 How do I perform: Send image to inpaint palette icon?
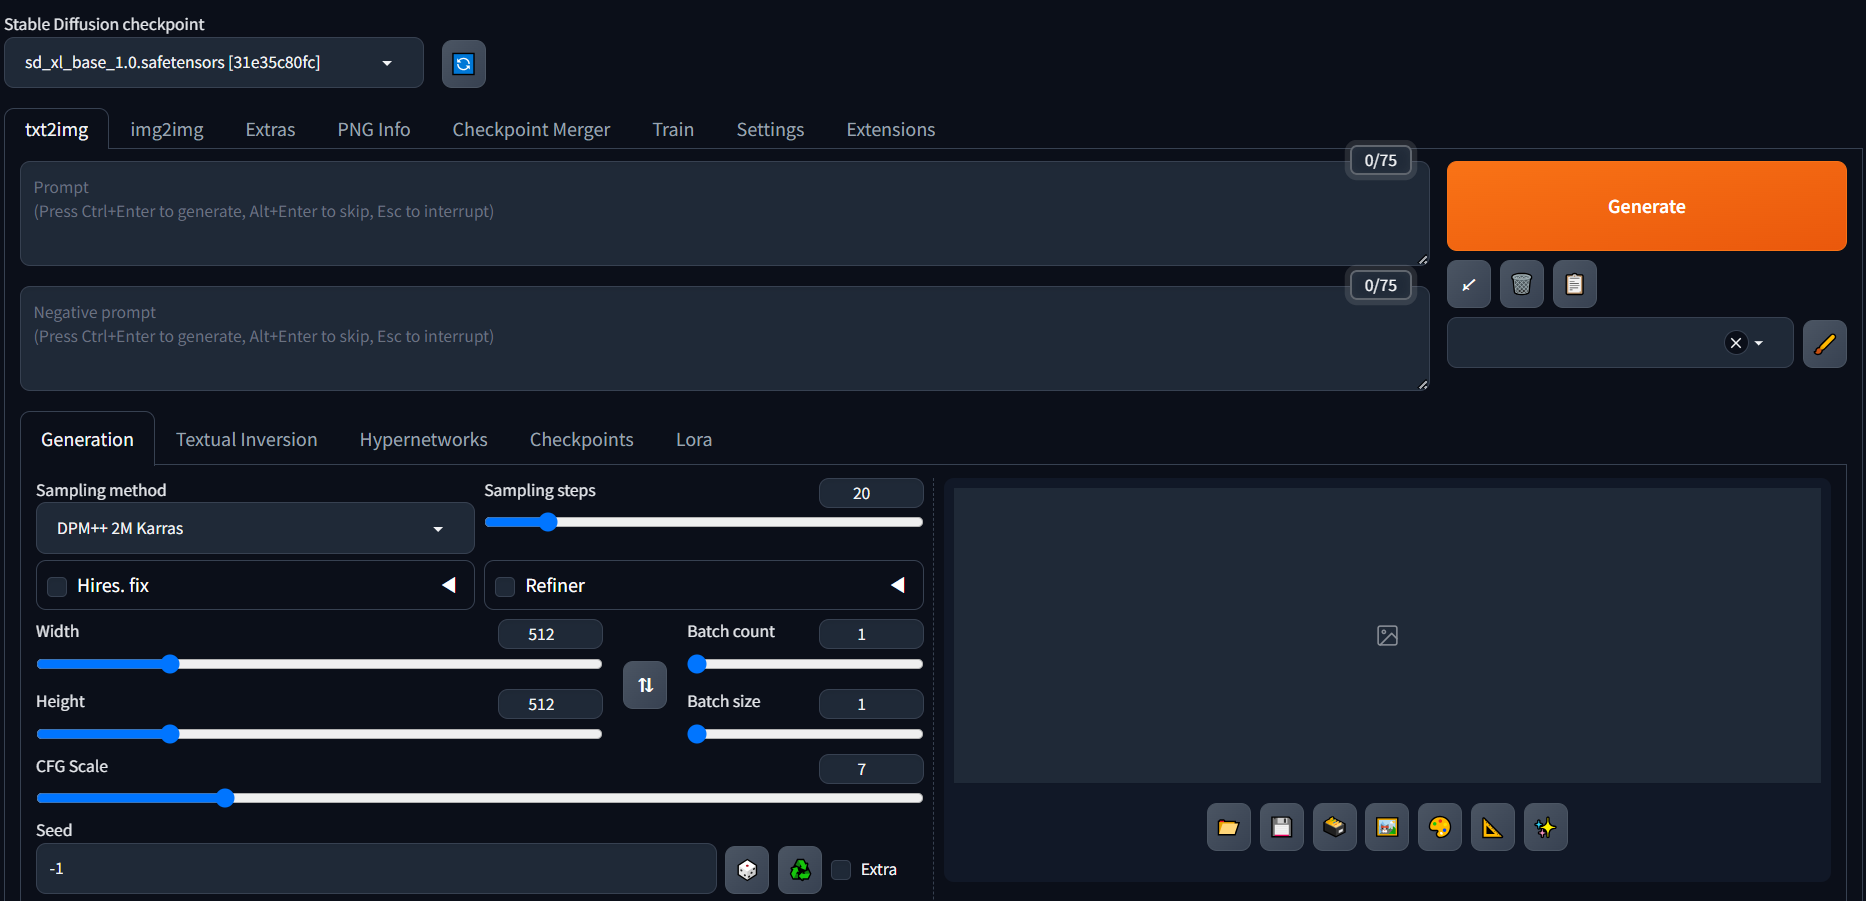coord(1440,827)
